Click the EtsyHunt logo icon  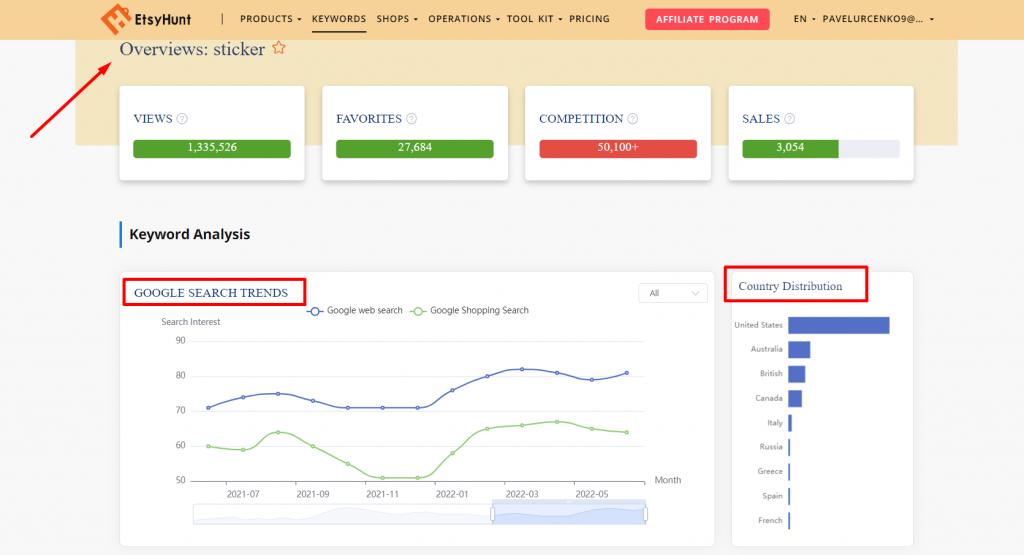point(116,19)
